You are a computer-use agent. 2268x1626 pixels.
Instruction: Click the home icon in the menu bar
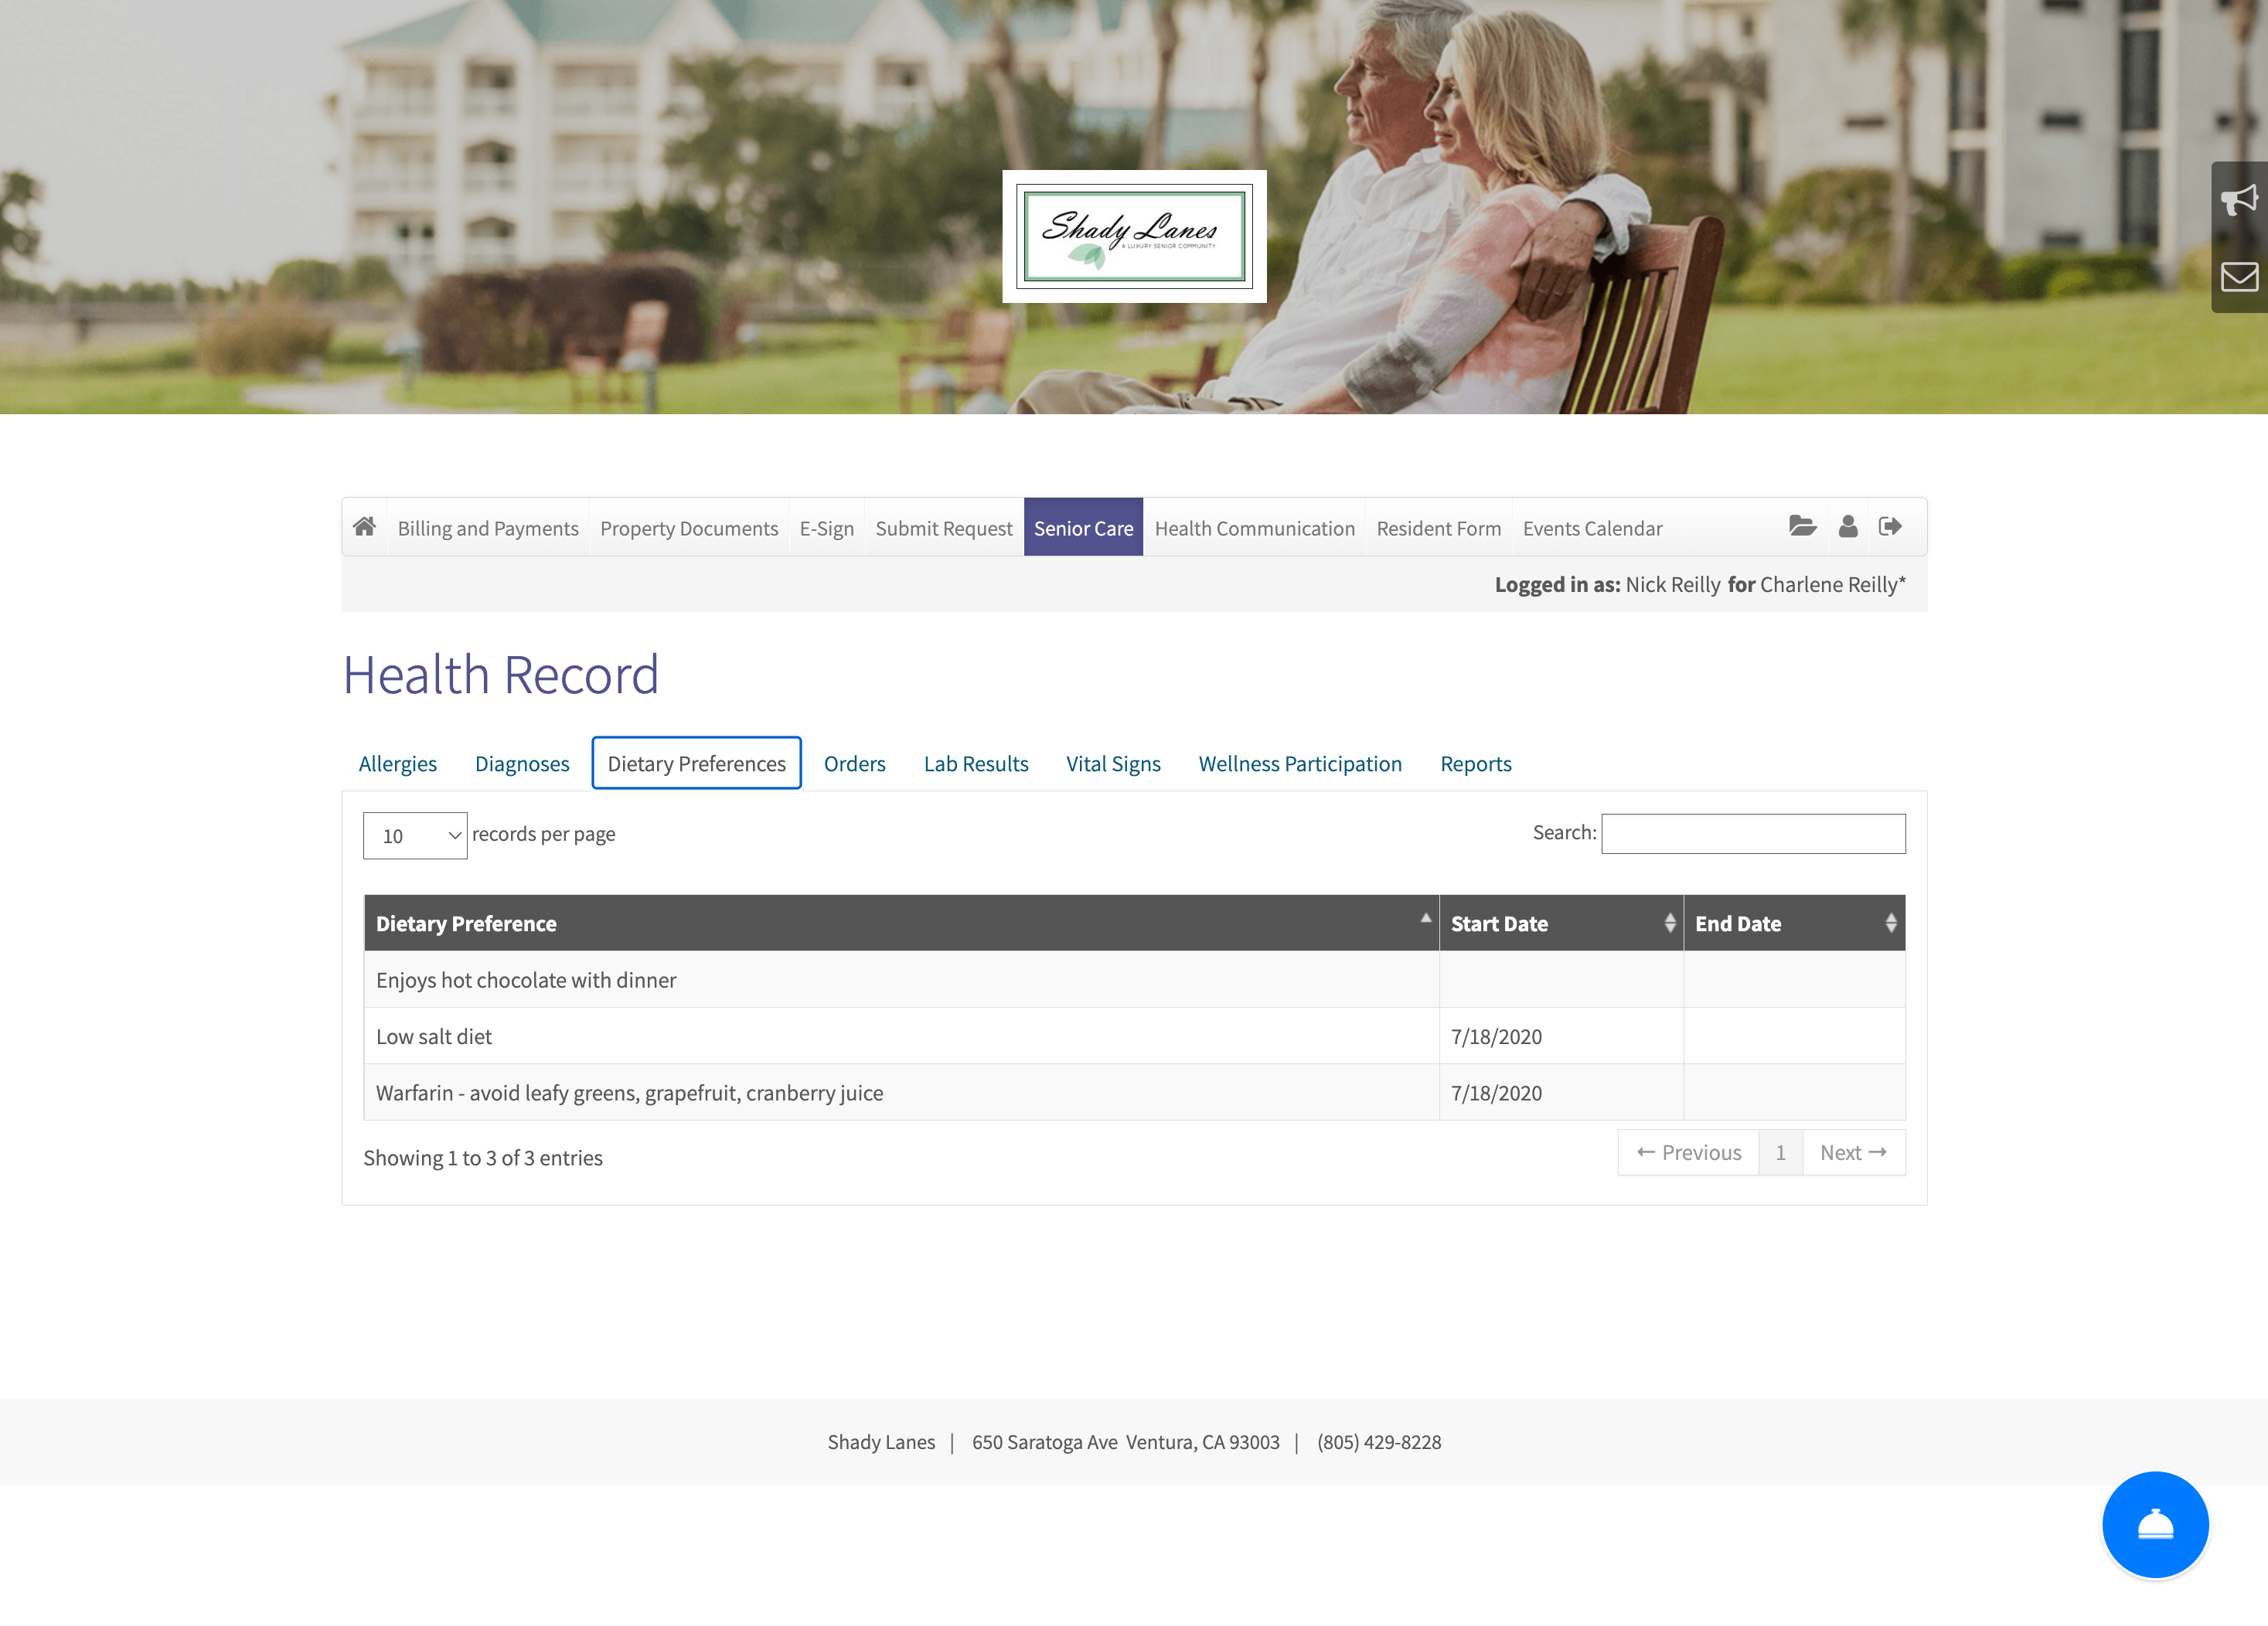tap(364, 526)
